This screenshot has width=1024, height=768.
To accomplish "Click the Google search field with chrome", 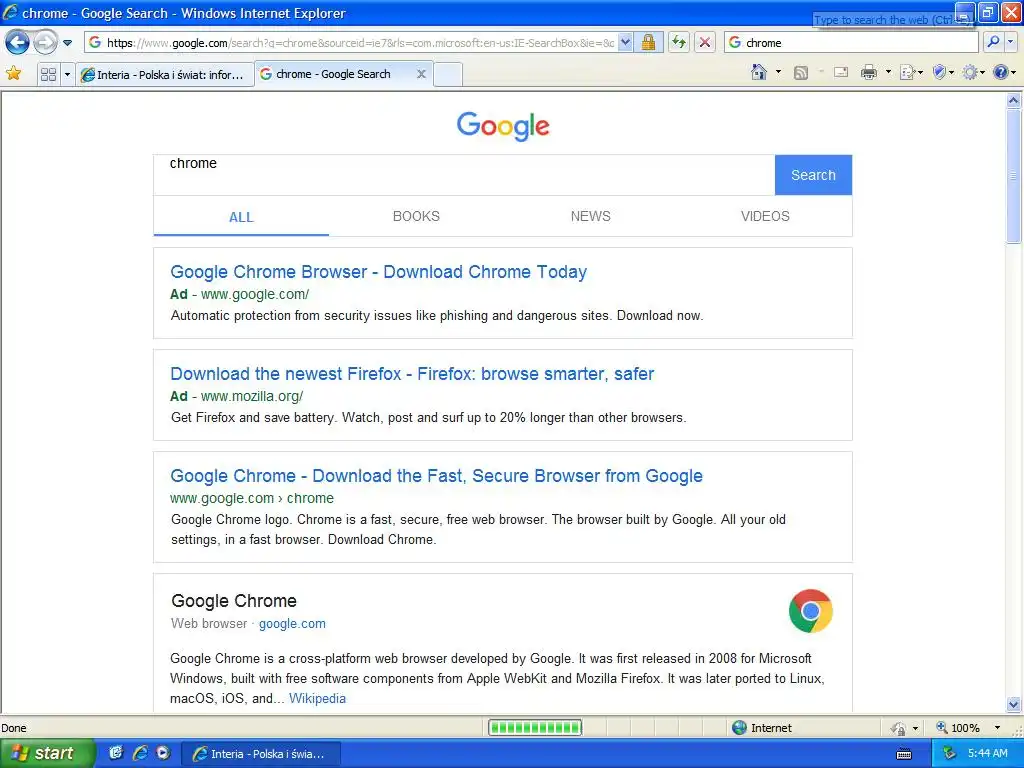I will click(x=464, y=175).
